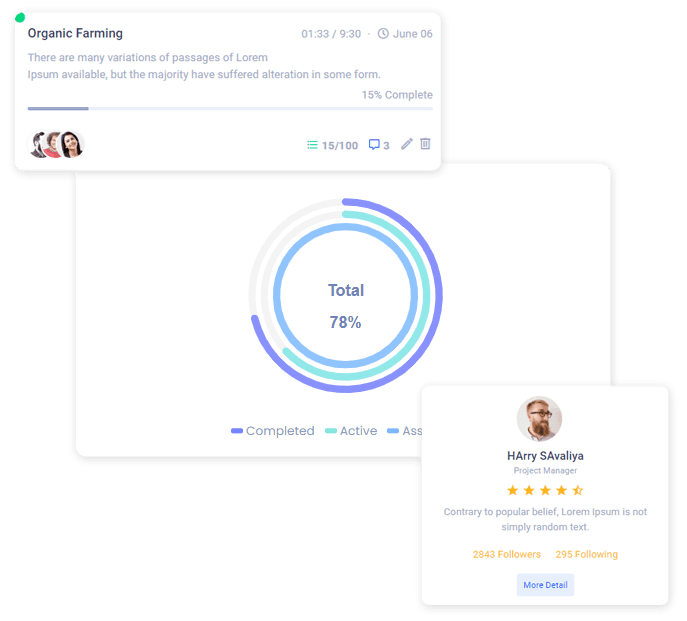Click the first star in rating
687x621 pixels.
click(513, 490)
